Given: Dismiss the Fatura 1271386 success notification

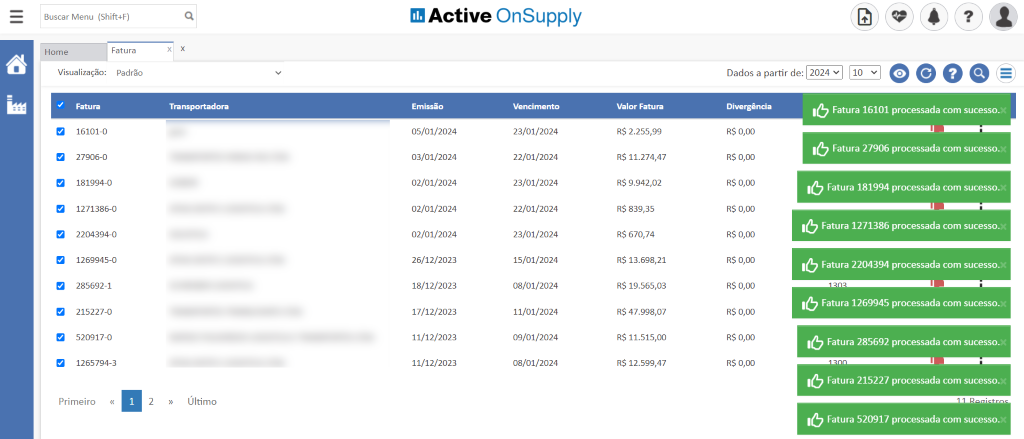Looking at the screenshot, I should [x=1003, y=226].
